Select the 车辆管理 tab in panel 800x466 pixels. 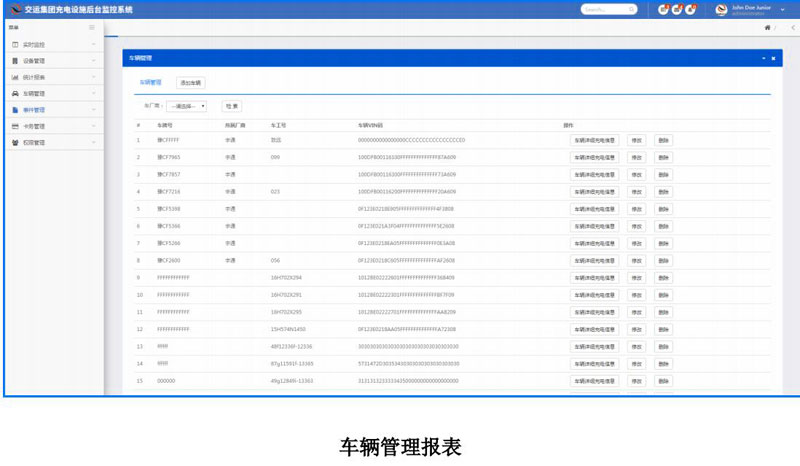pyautogui.click(x=150, y=83)
